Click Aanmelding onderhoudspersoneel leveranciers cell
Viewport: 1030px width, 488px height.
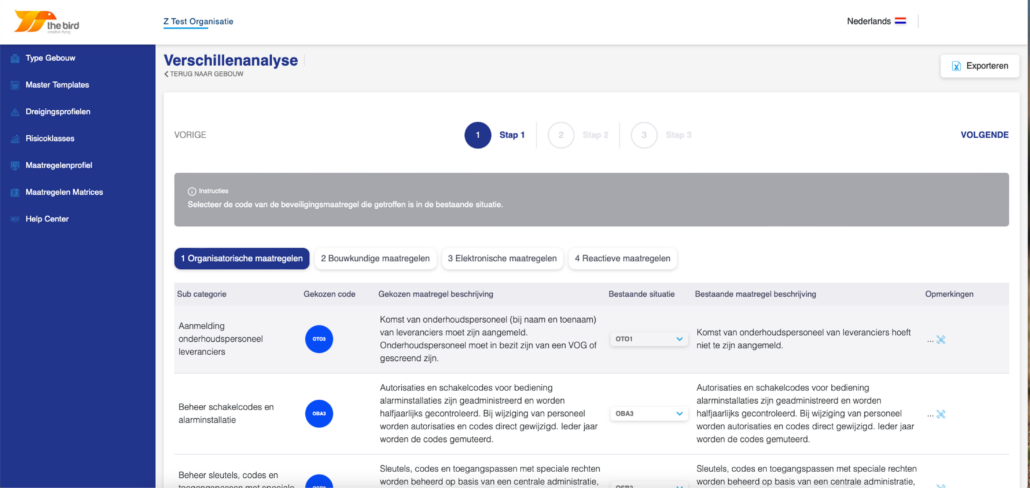tap(222, 339)
